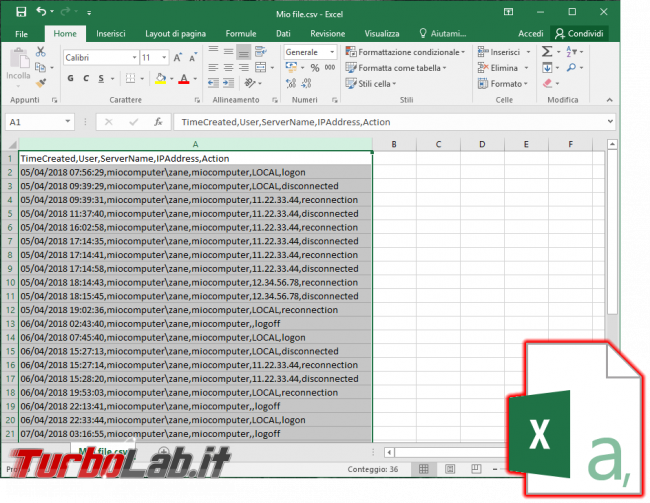Wrap text in cell icon
This screenshot has width=650, height=503.
coord(260,52)
